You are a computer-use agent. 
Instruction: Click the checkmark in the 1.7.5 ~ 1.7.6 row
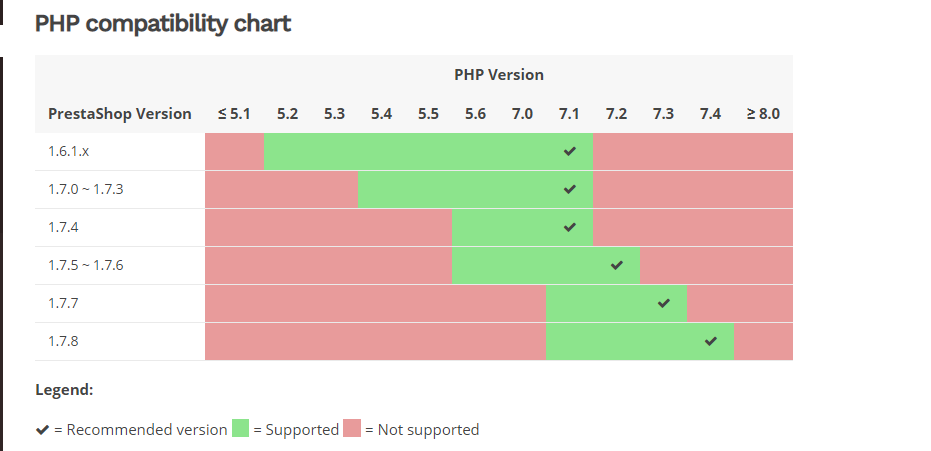point(617,265)
